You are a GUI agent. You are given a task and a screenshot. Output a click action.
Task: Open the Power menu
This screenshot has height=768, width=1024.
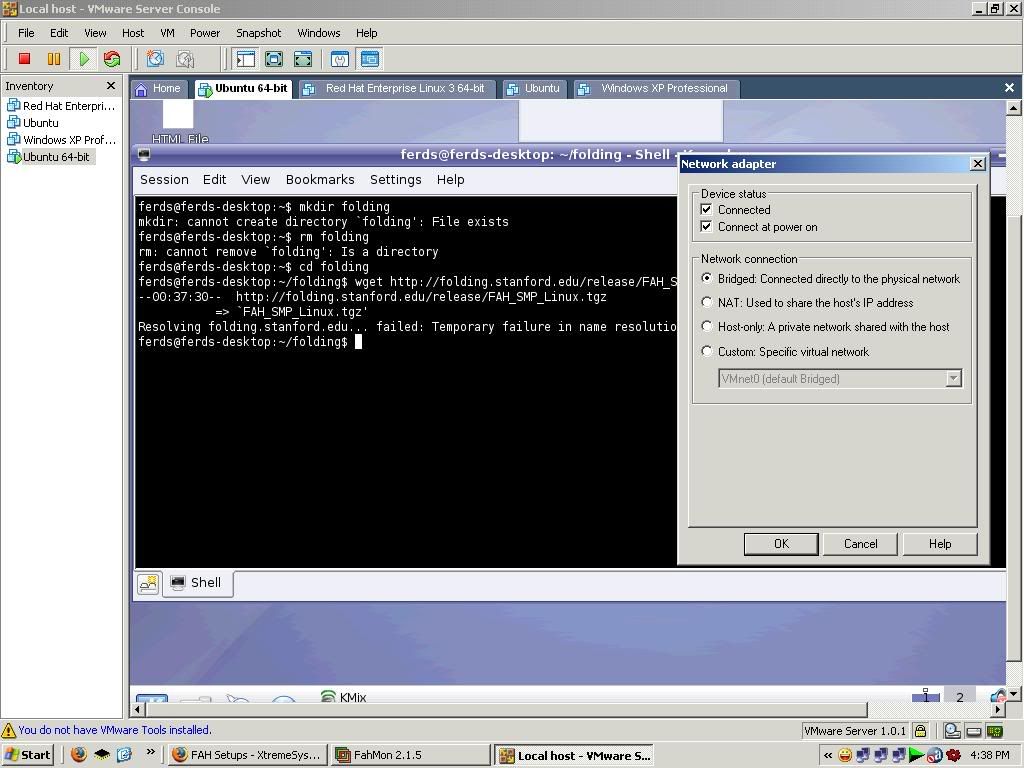pyautogui.click(x=205, y=33)
